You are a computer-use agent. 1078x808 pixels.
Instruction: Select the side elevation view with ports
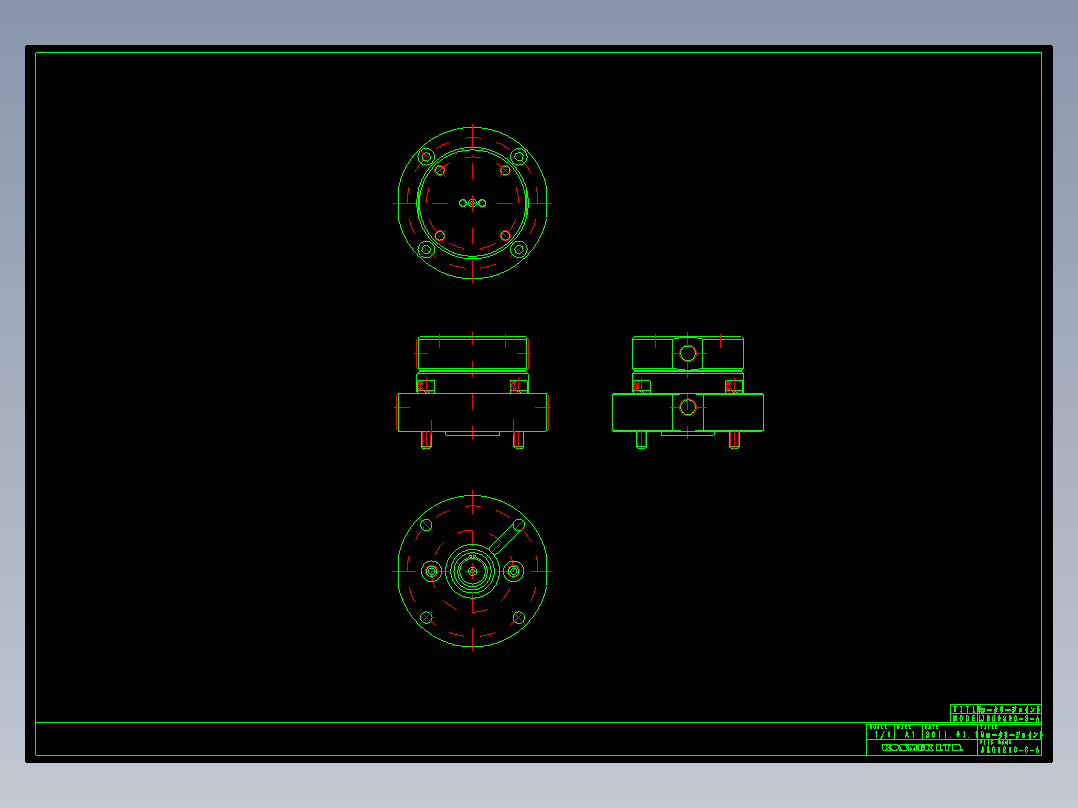tap(688, 392)
